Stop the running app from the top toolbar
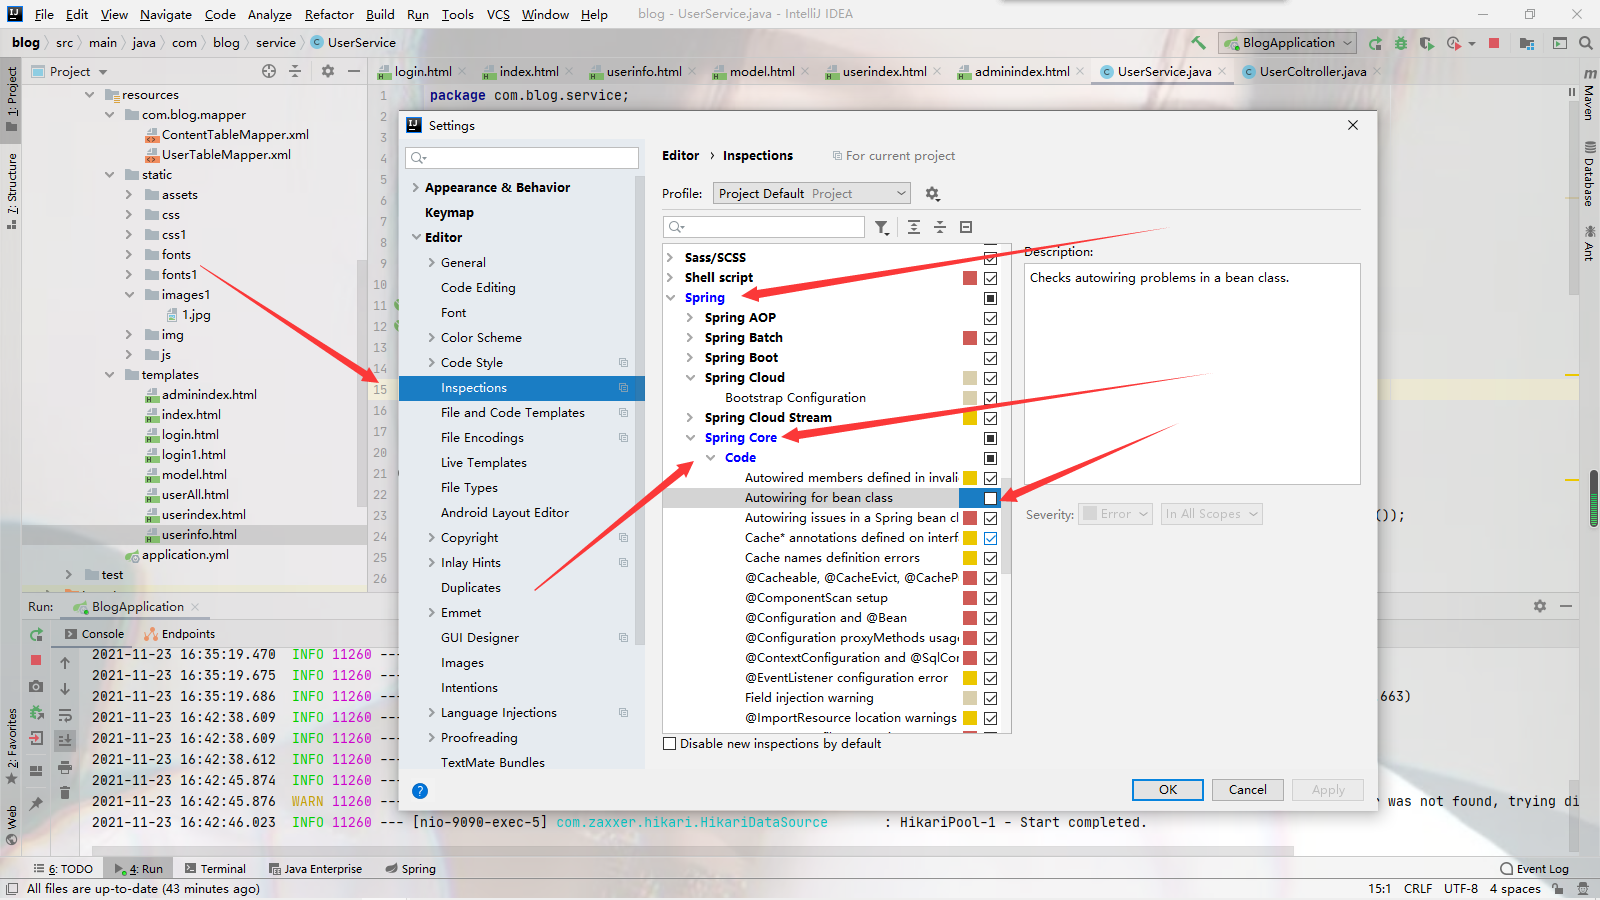Screen dimensions: 1600x900 (x=1494, y=43)
